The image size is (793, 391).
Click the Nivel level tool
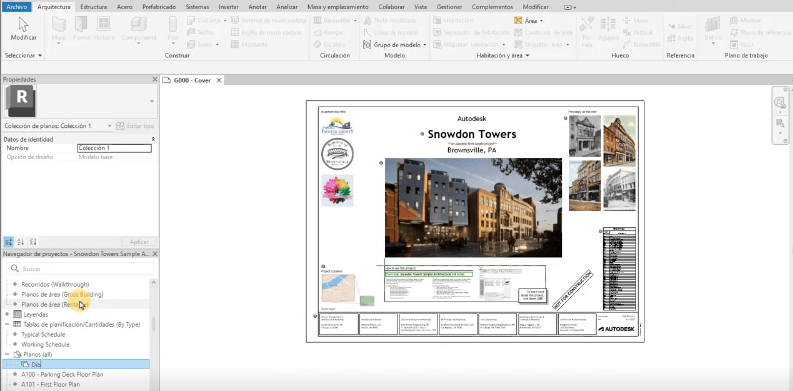(680, 26)
